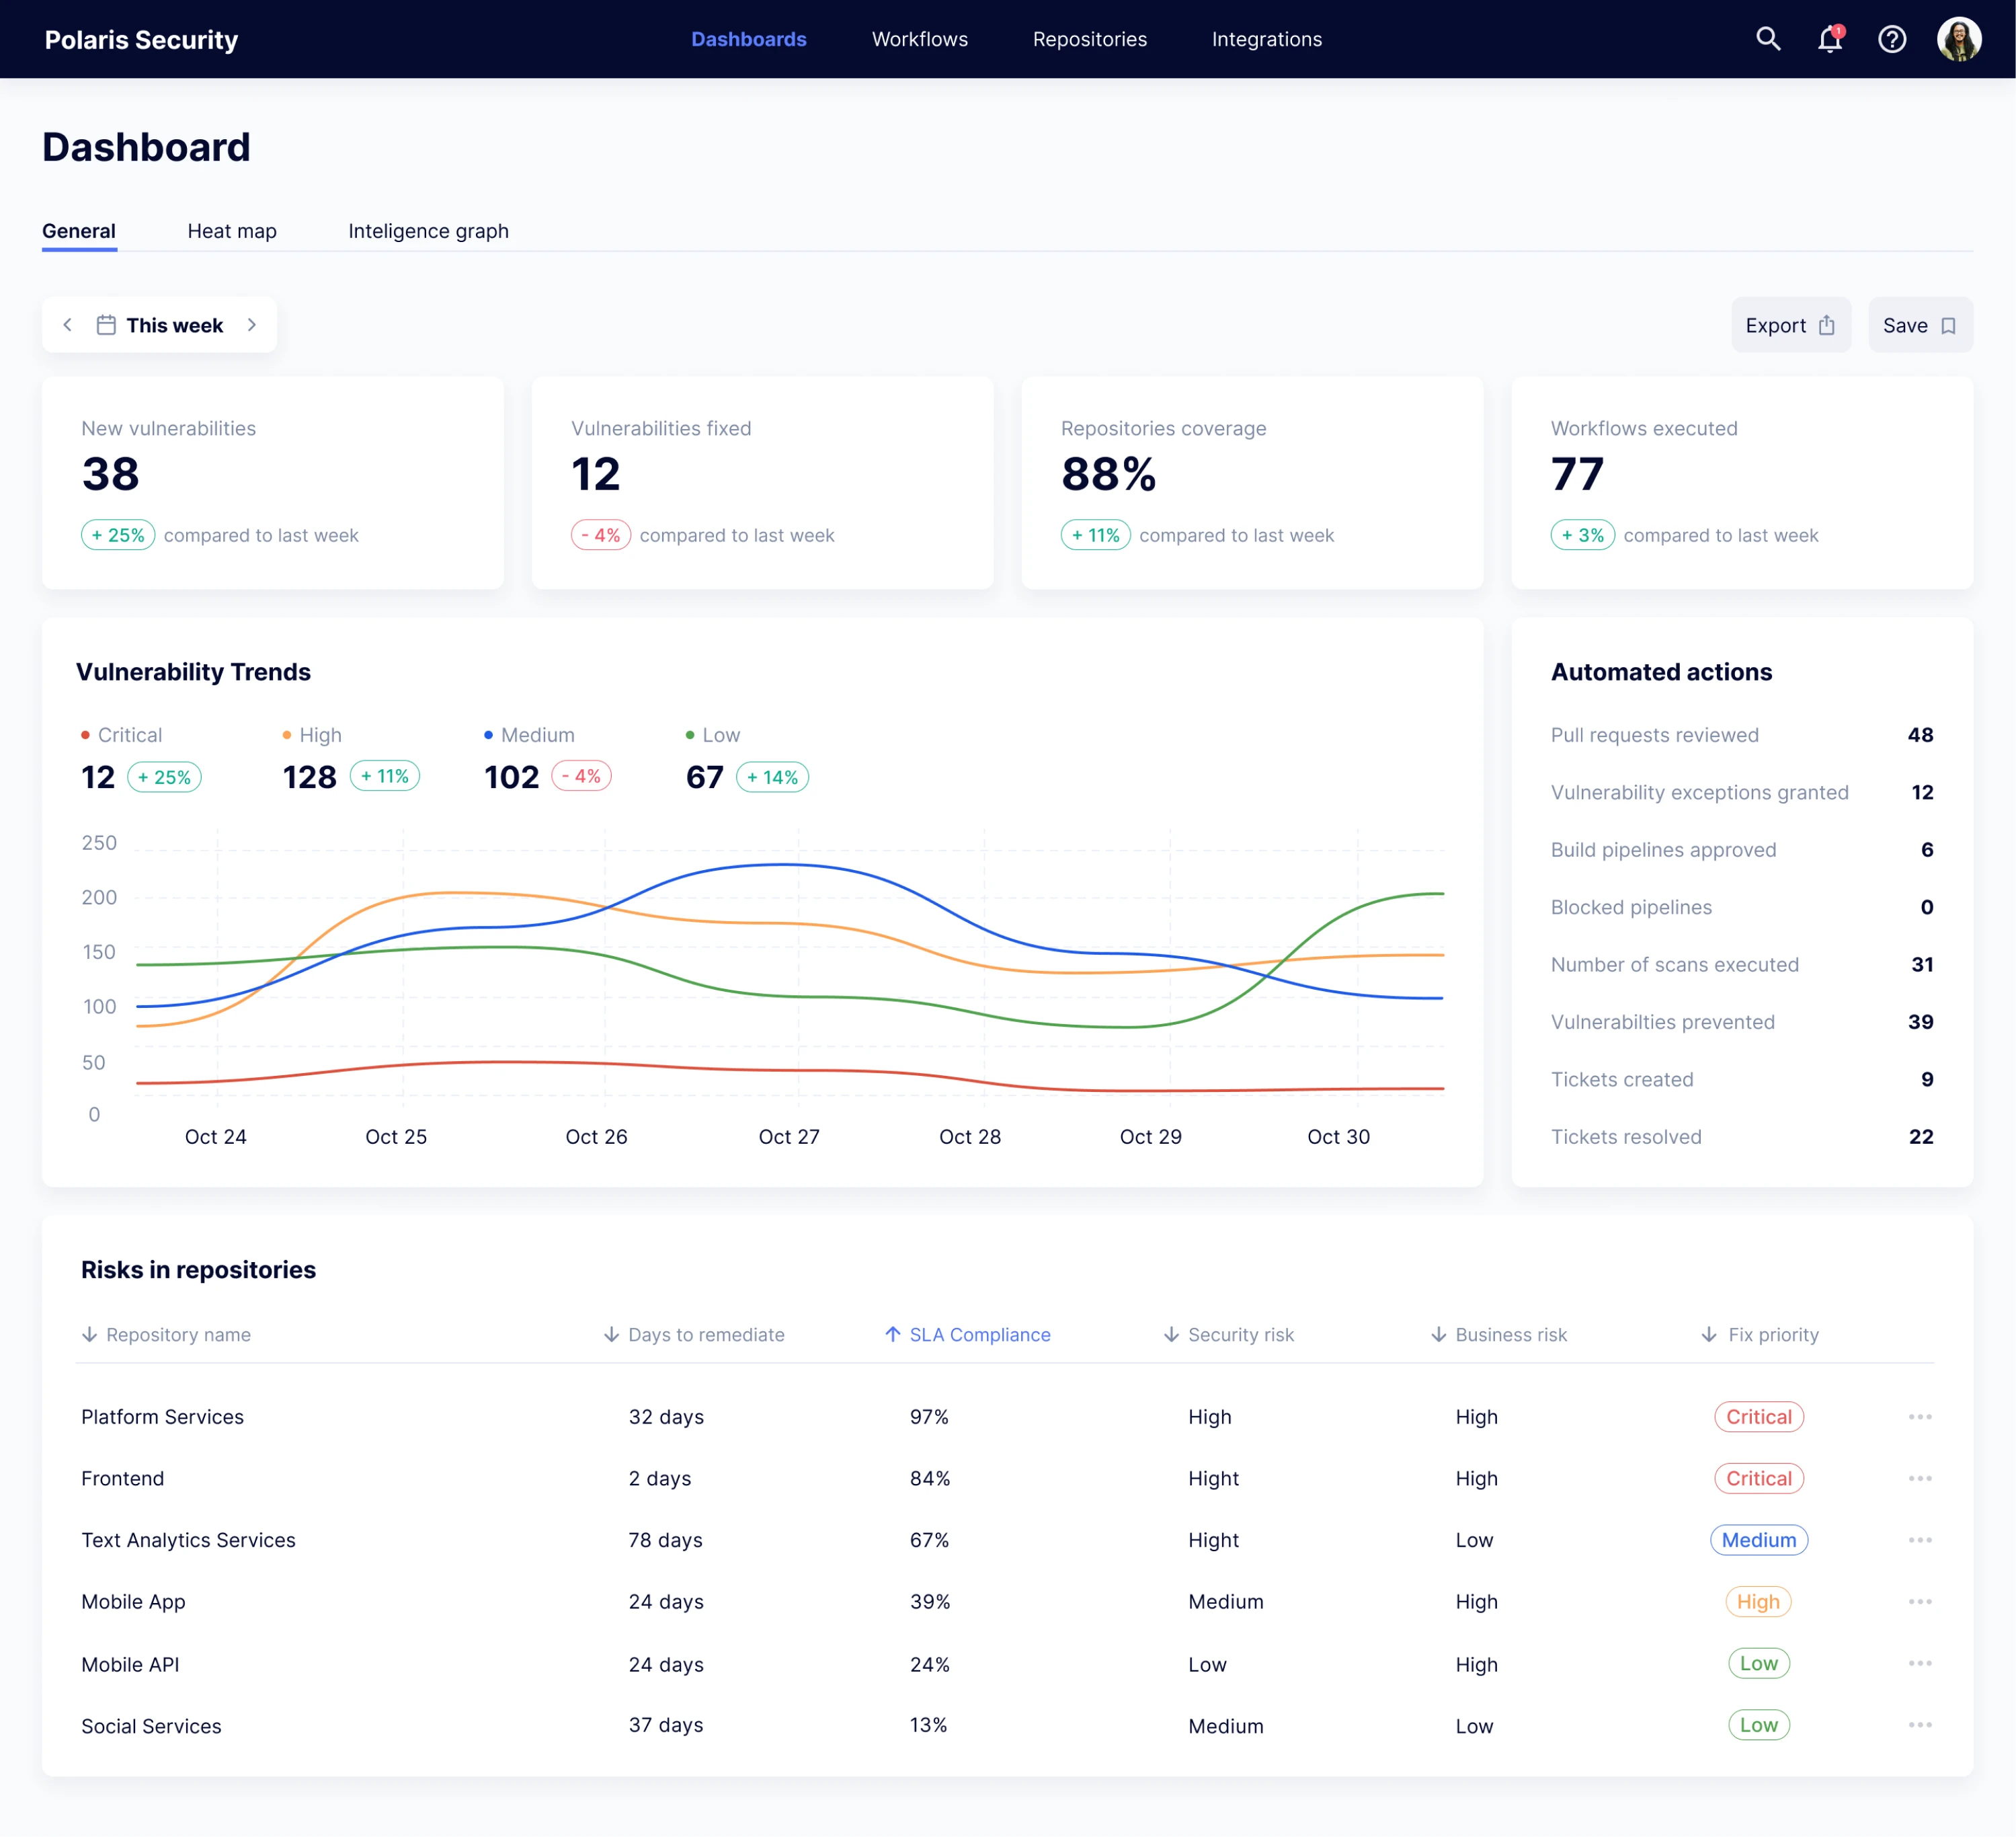2016x1837 pixels.
Task: Open the Workflows nav item
Action: 920,39
